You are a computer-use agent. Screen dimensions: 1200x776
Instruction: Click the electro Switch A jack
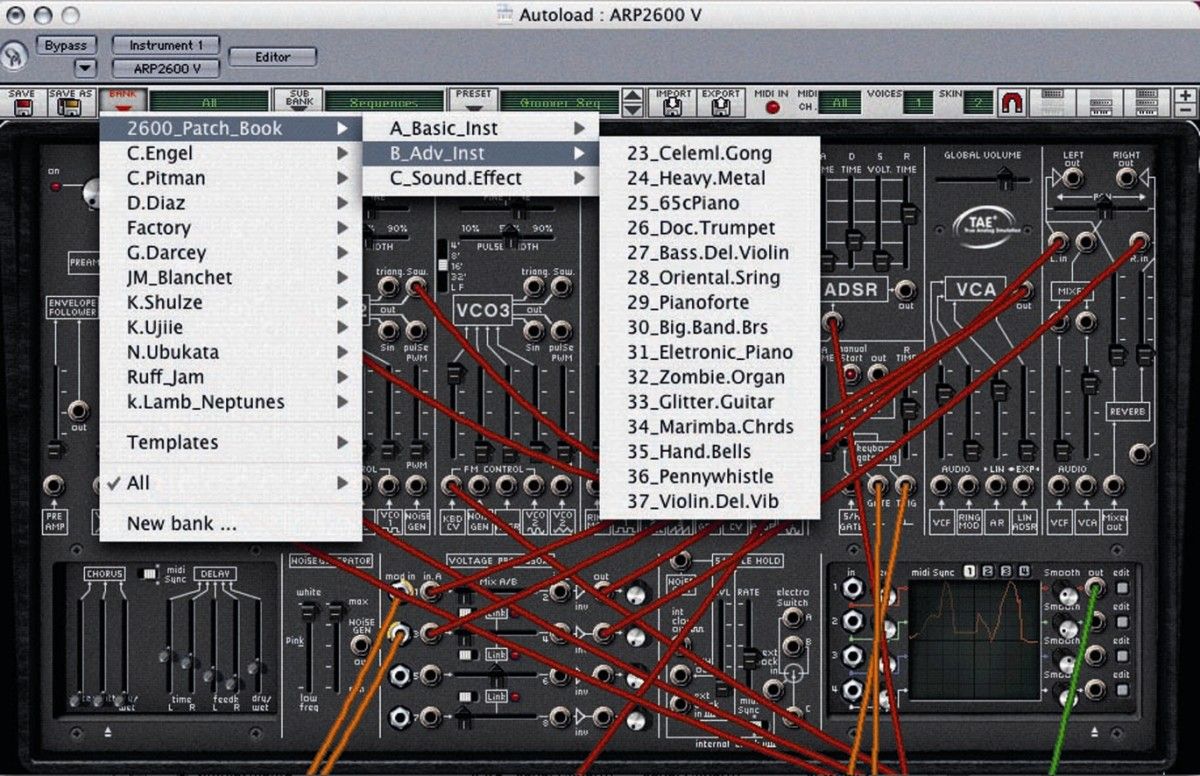(x=793, y=619)
